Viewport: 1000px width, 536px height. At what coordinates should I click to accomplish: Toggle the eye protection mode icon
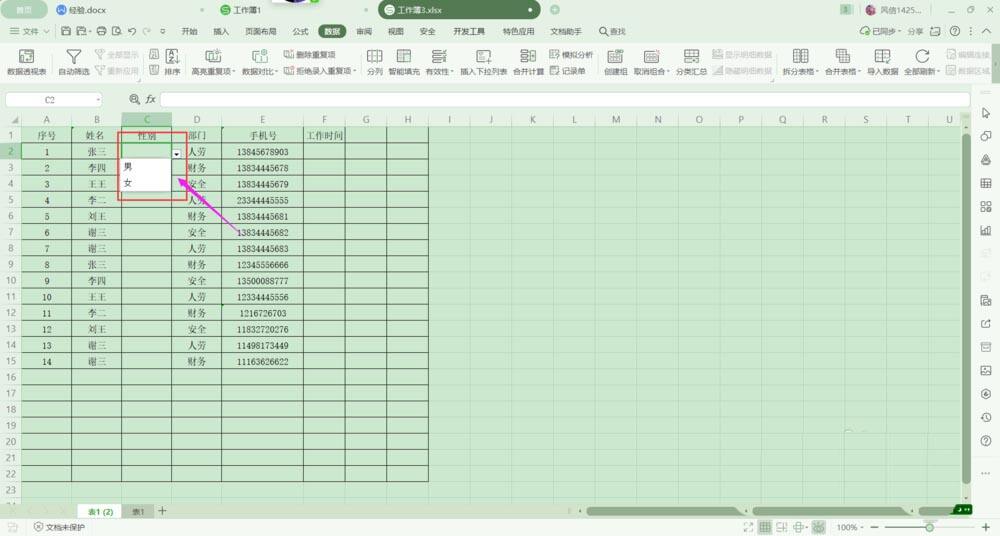click(819, 527)
